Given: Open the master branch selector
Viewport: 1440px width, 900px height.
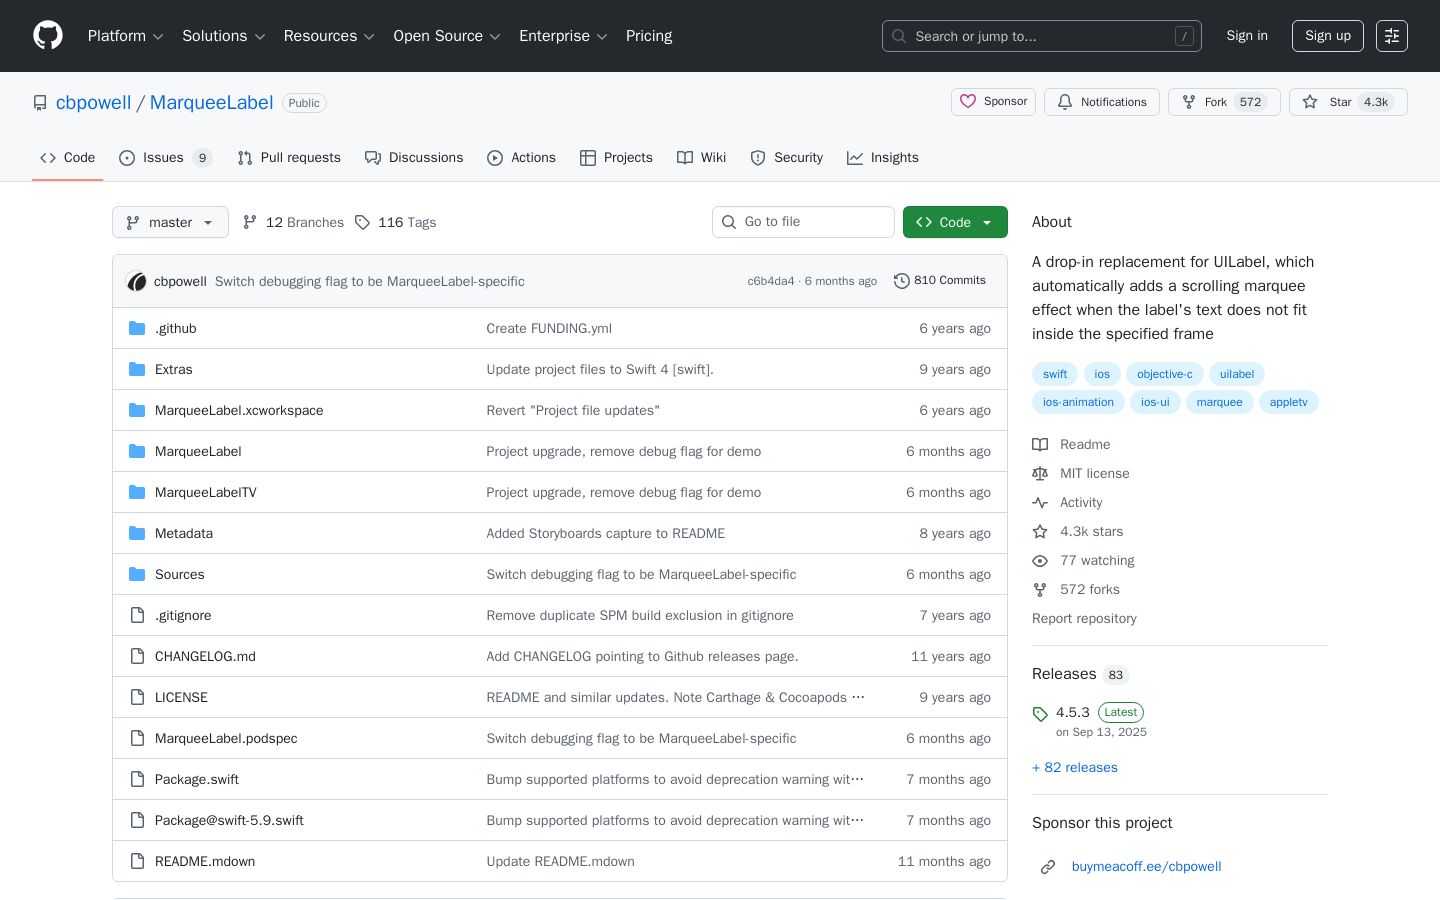Looking at the screenshot, I should (x=170, y=222).
